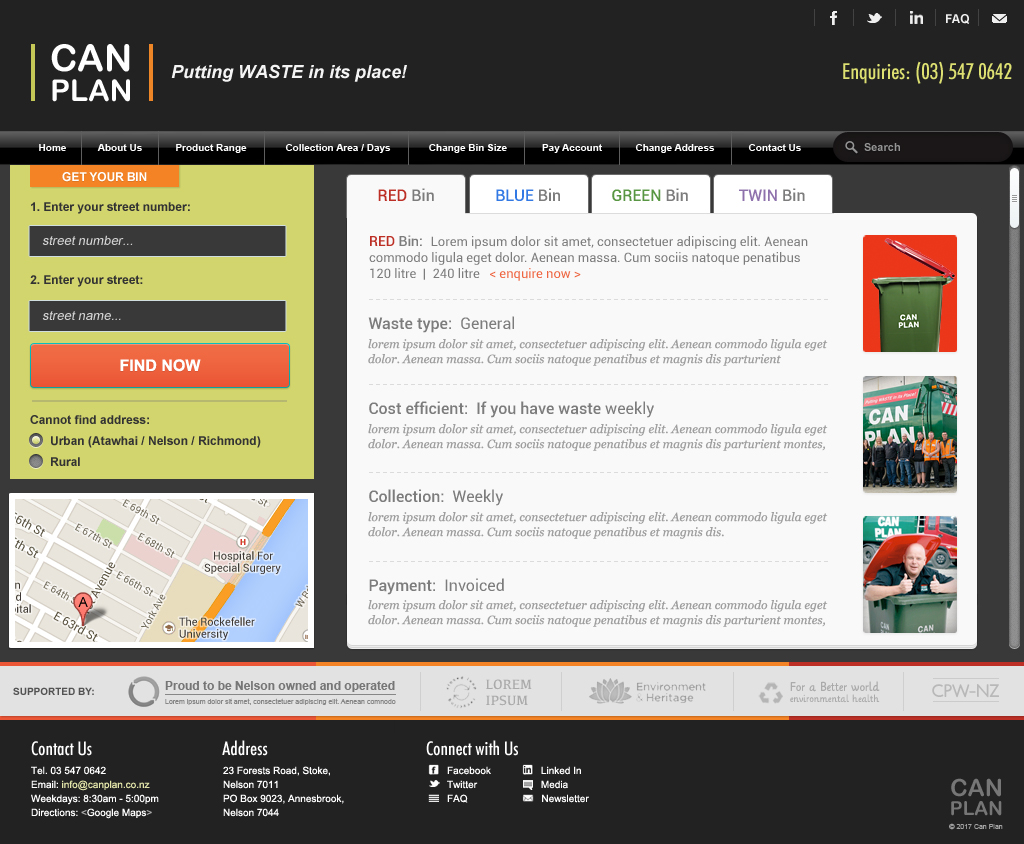Click the enquire now link

[x=535, y=274]
